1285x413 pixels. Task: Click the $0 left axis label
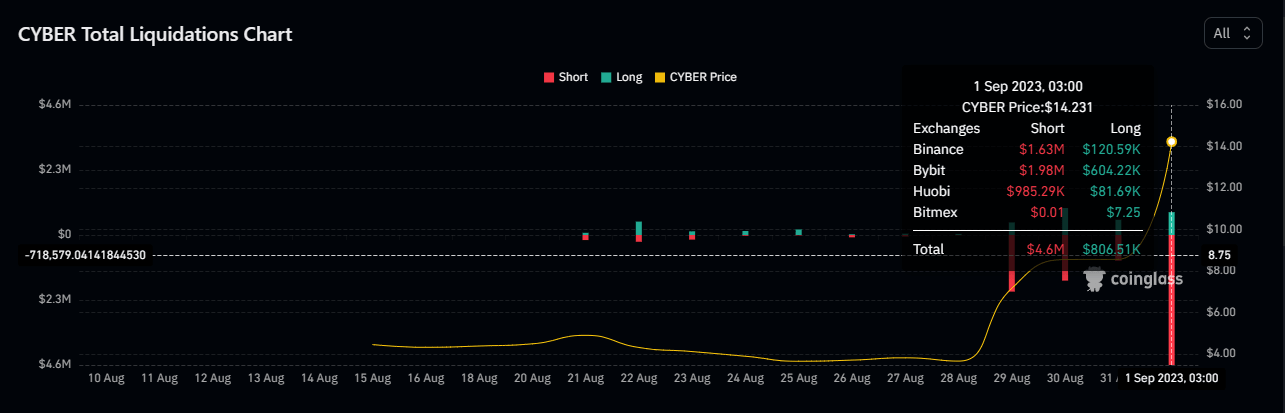64,233
